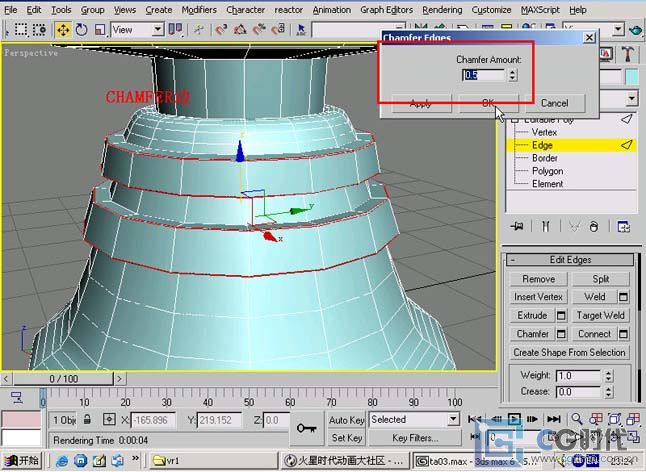Click the Pin Stack icon
646x472 pixels.
pos(517,226)
